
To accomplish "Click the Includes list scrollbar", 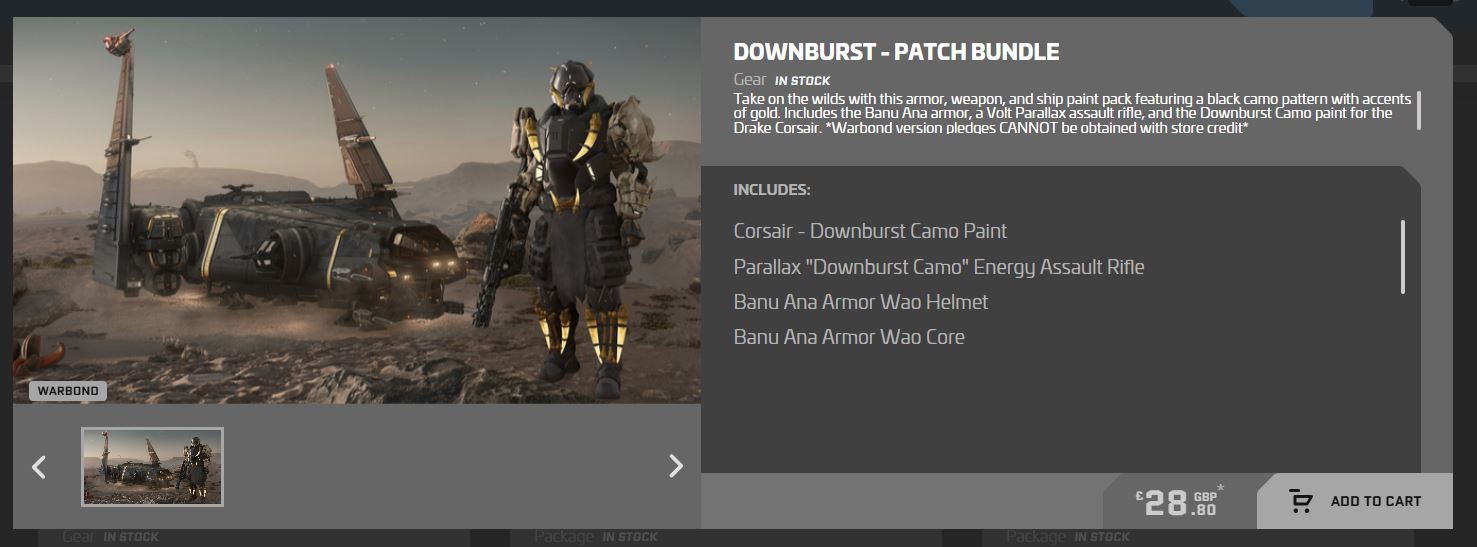I will click(x=1403, y=257).
